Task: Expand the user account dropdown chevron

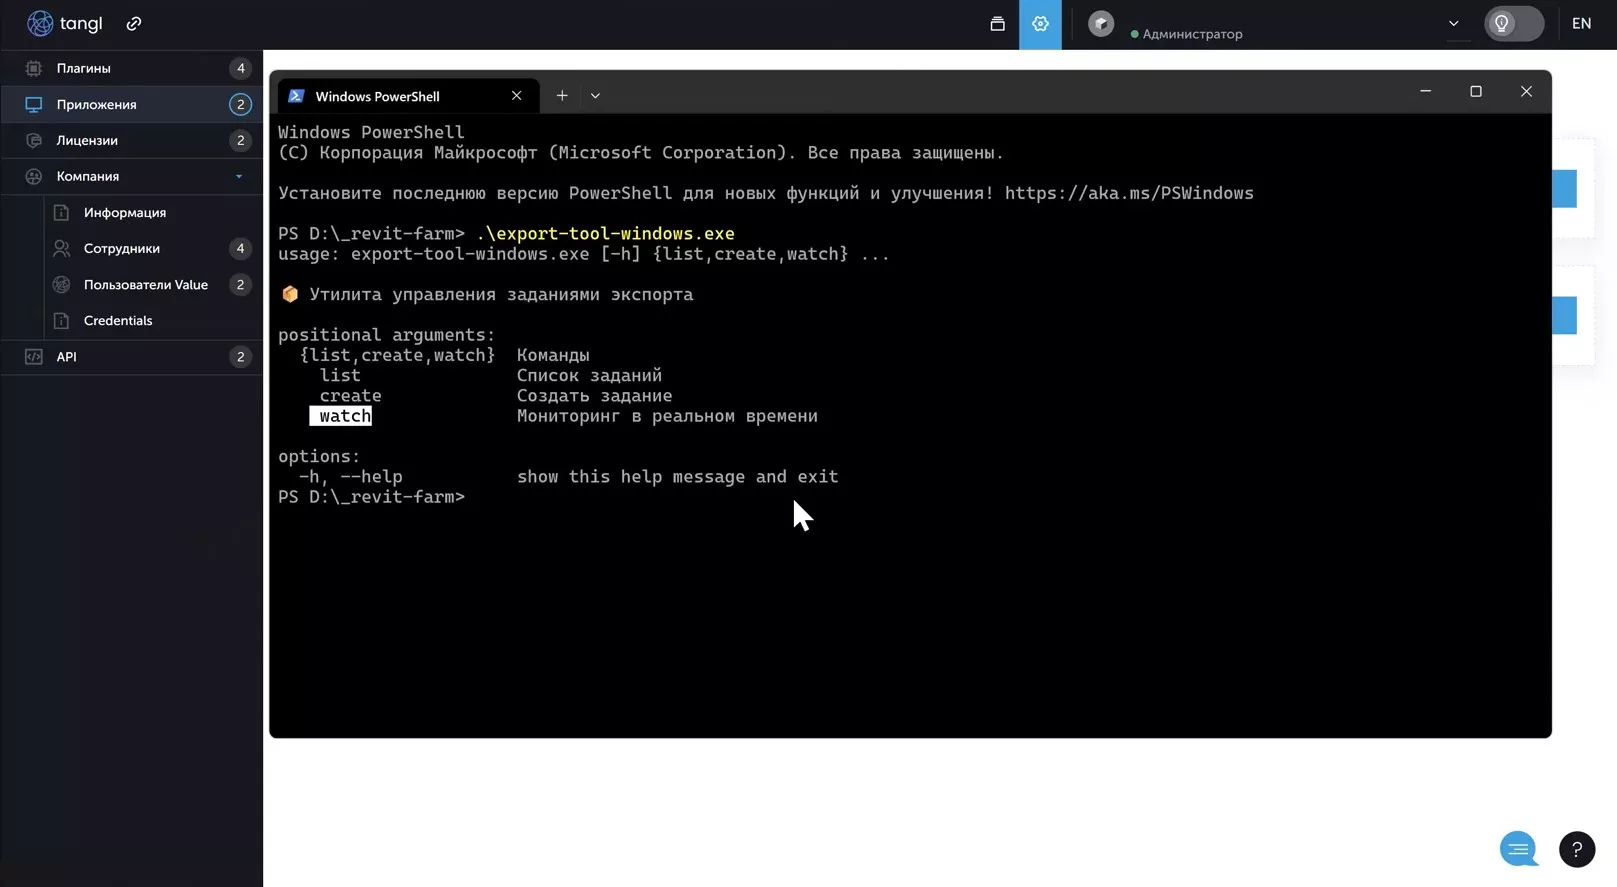Action: coord(1453,24)
